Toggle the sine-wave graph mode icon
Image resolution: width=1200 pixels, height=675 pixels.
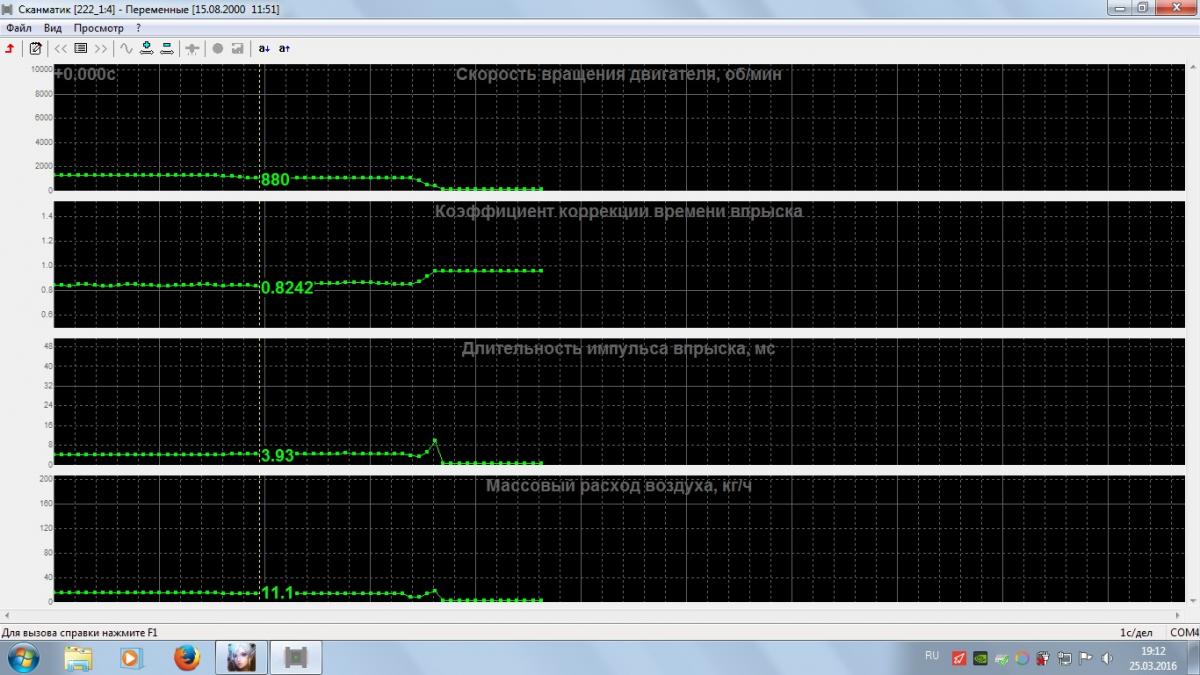tap(126, 48)
